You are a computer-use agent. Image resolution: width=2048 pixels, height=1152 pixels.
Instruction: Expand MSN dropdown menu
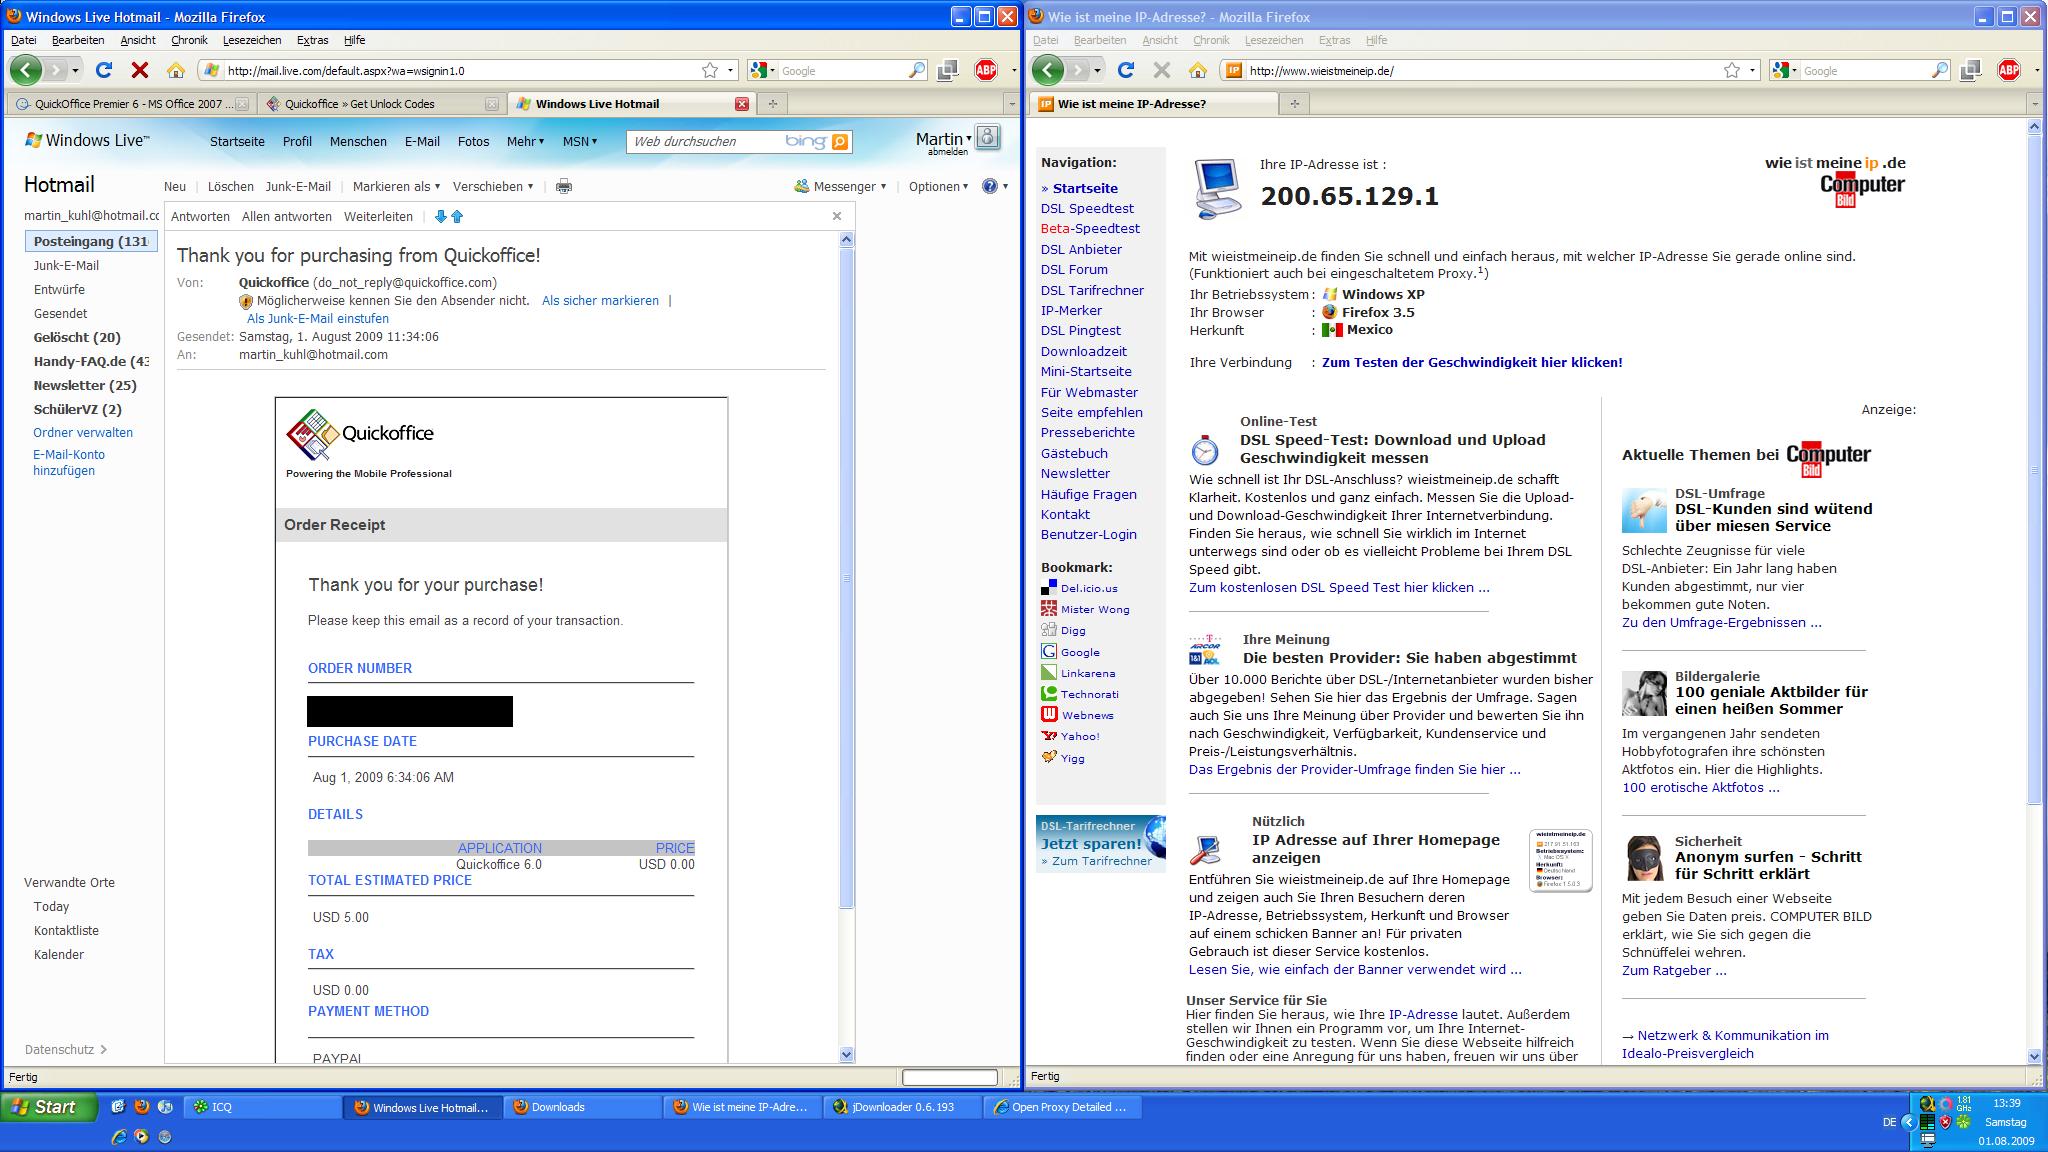coord(580,141)
